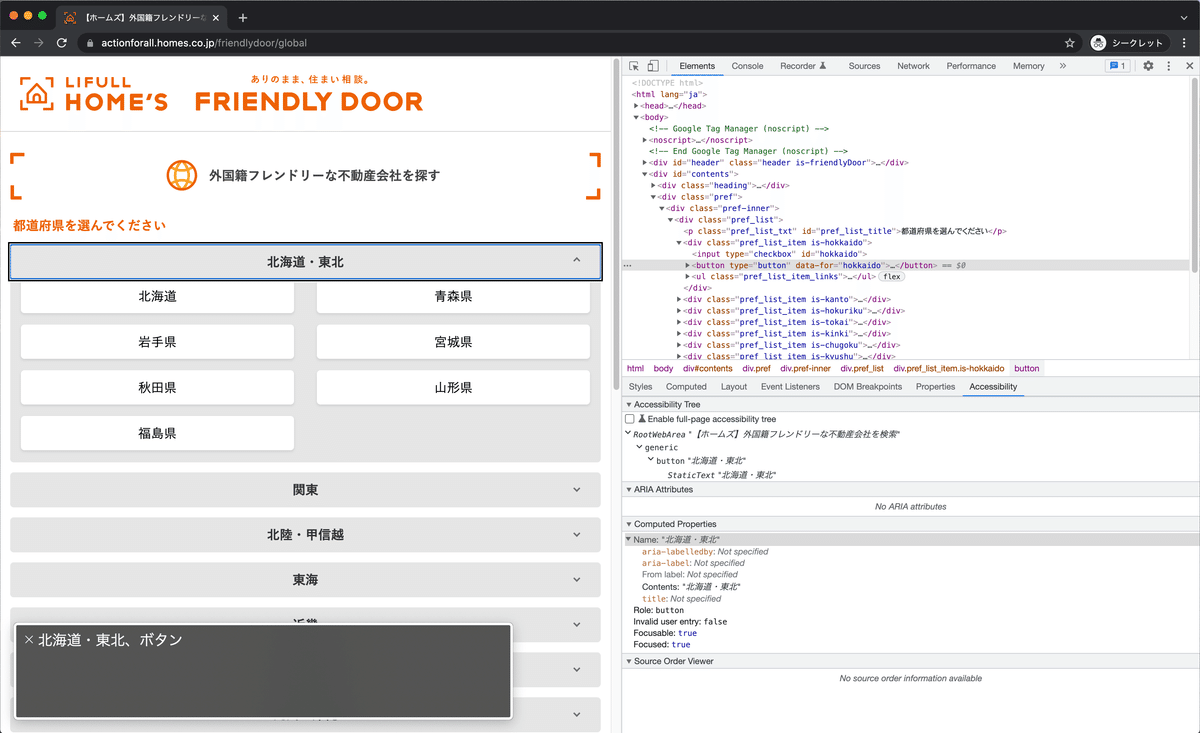Click div.pref_list in the breadcrumb bar
The width and height of the screenshot is (1200, 733).
(x=862, y=368)
